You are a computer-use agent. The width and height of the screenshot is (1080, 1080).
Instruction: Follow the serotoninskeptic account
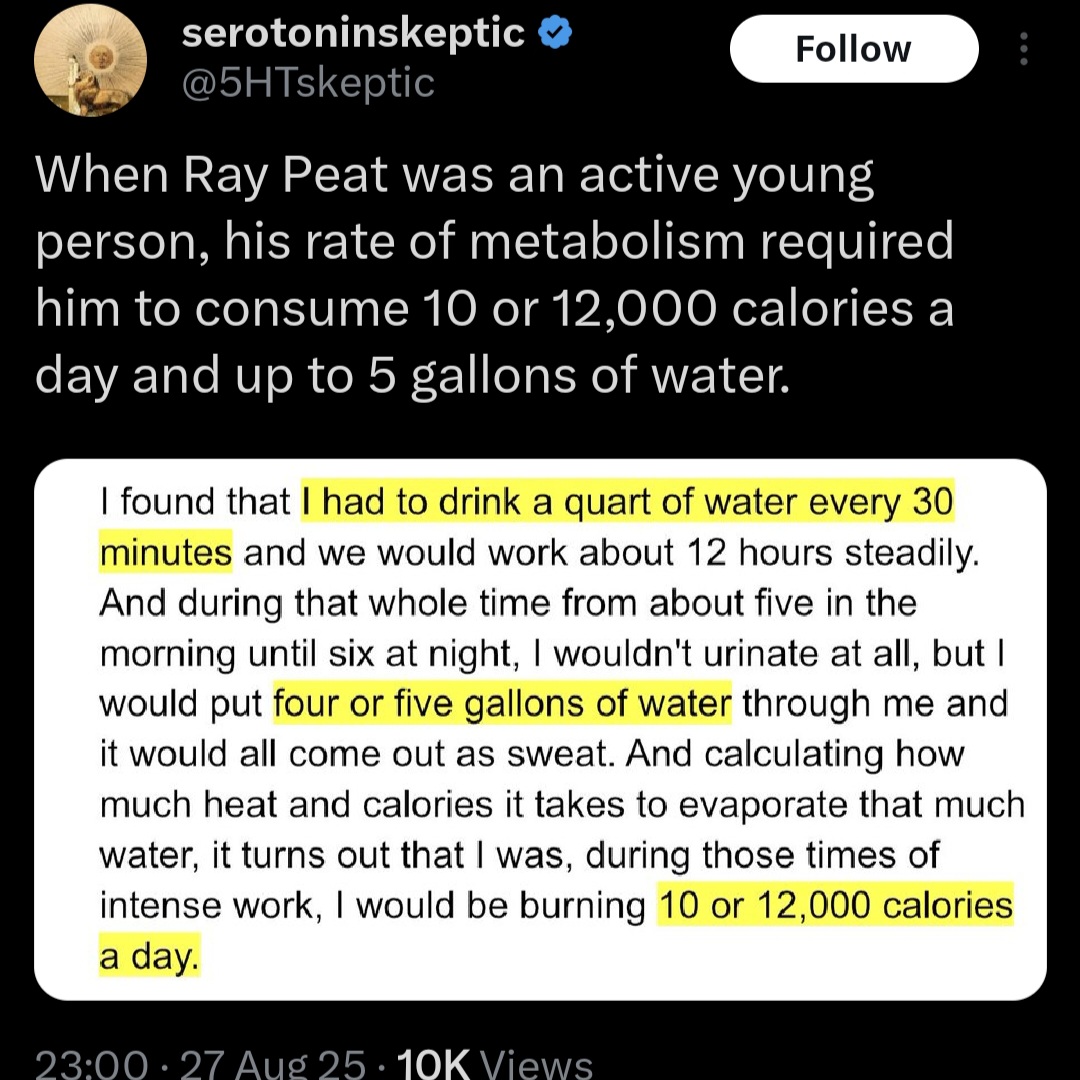(x=853, y=49)
